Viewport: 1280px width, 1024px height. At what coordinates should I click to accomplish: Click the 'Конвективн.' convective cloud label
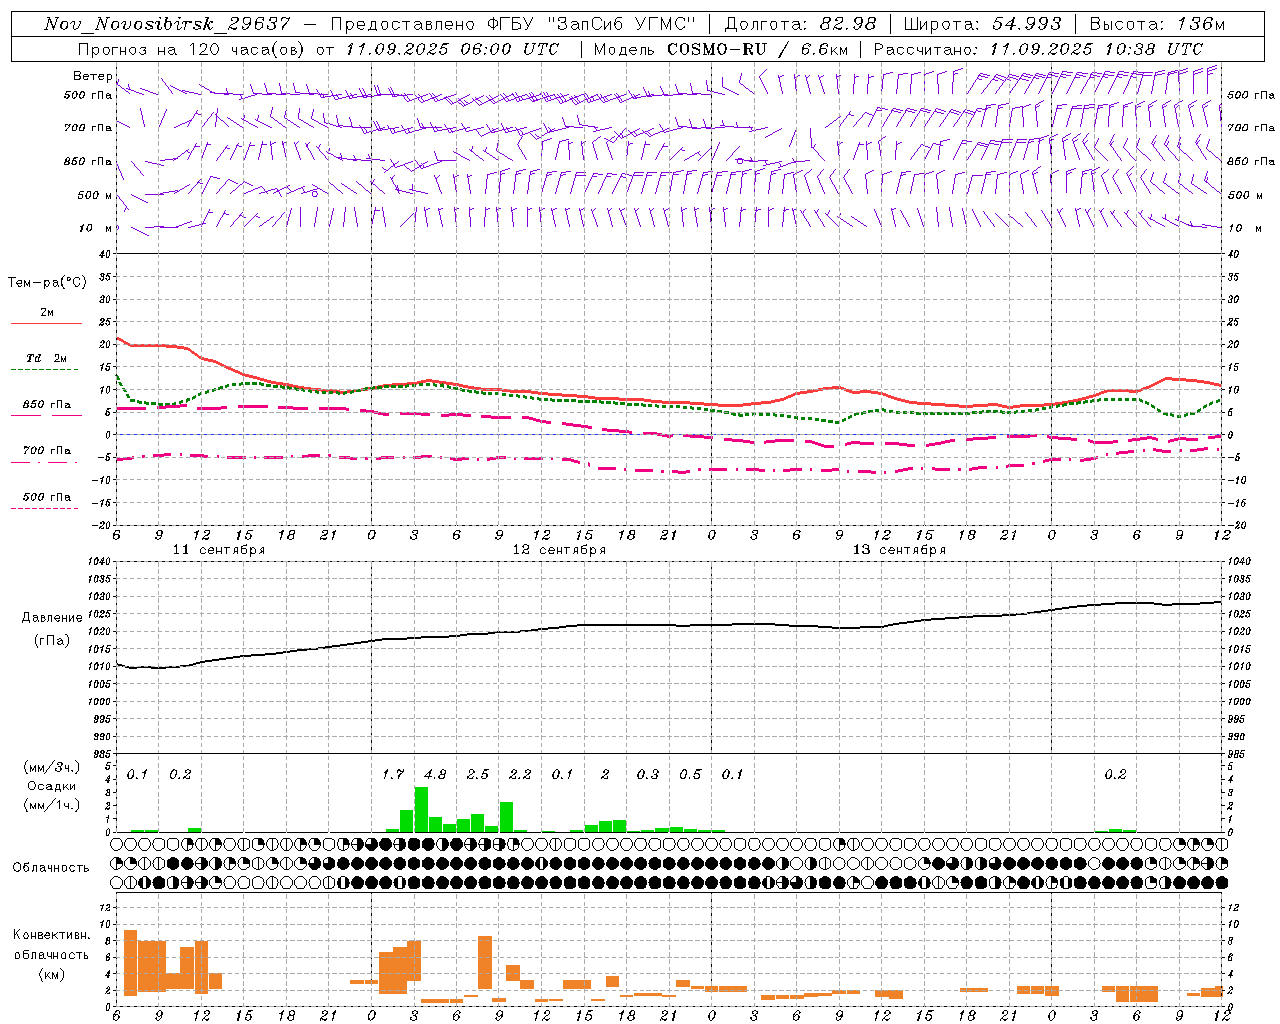pyautogui.click(x=52, y=935)
